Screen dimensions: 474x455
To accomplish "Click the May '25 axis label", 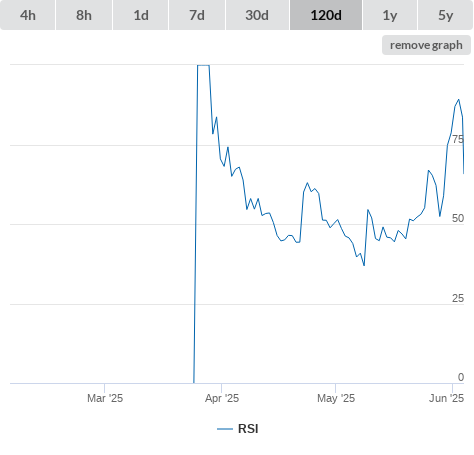I will point(336,398).
